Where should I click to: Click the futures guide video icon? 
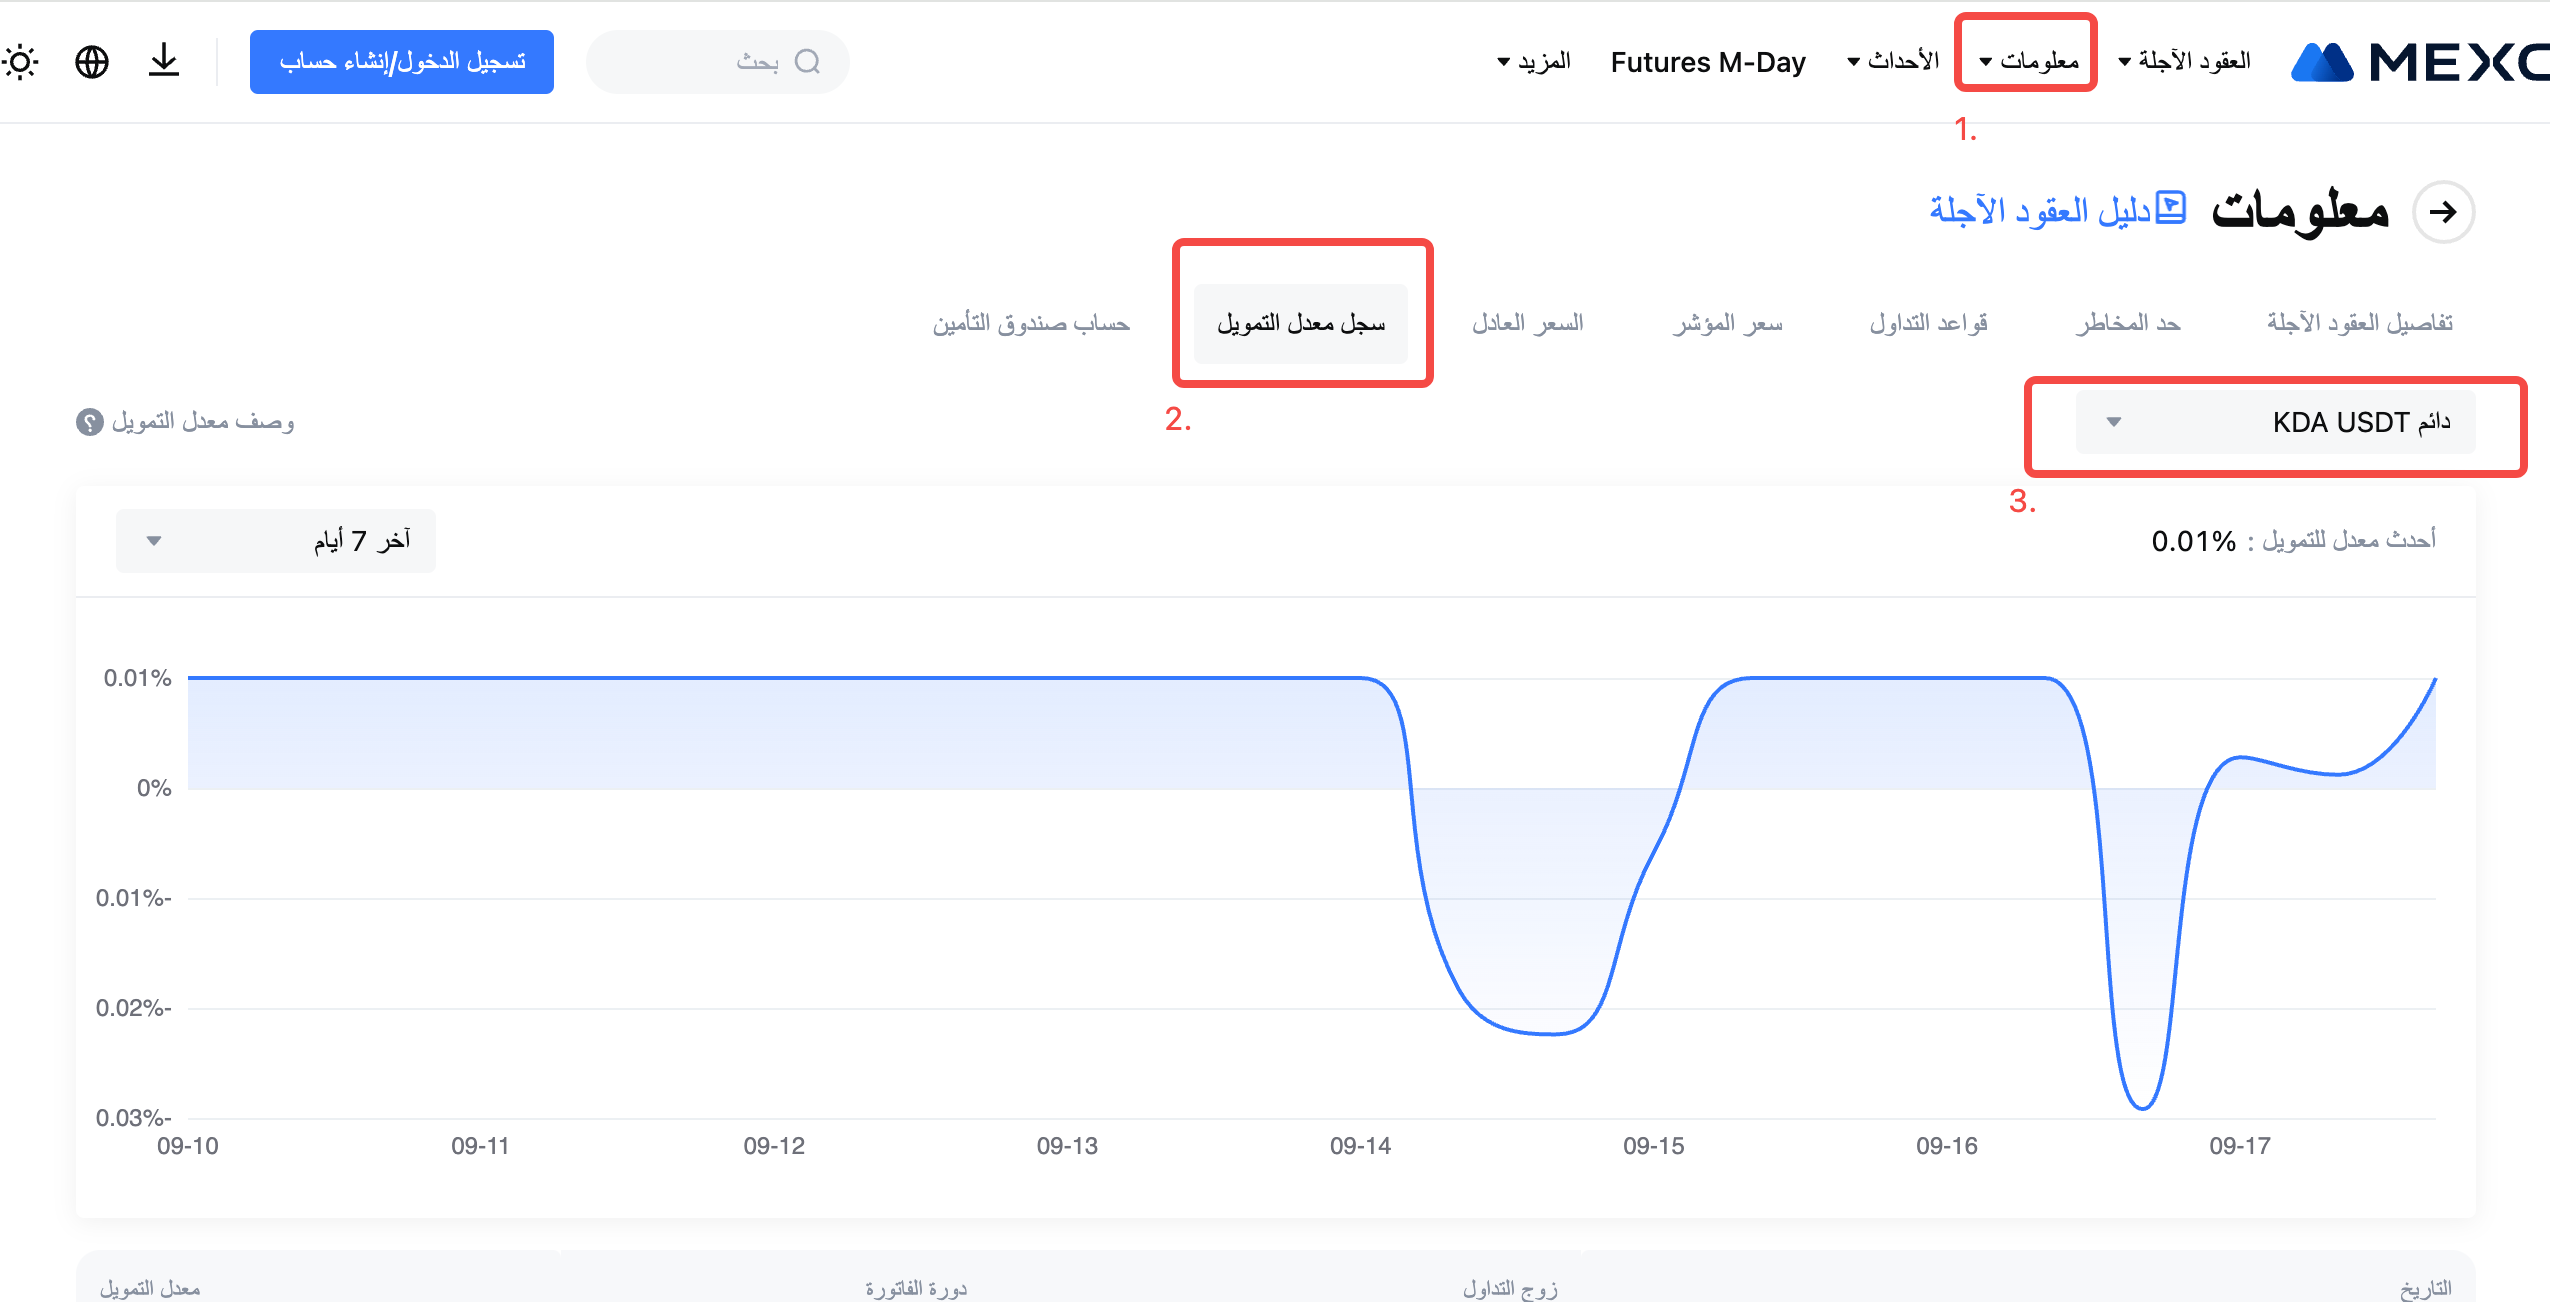(2171, 208)
